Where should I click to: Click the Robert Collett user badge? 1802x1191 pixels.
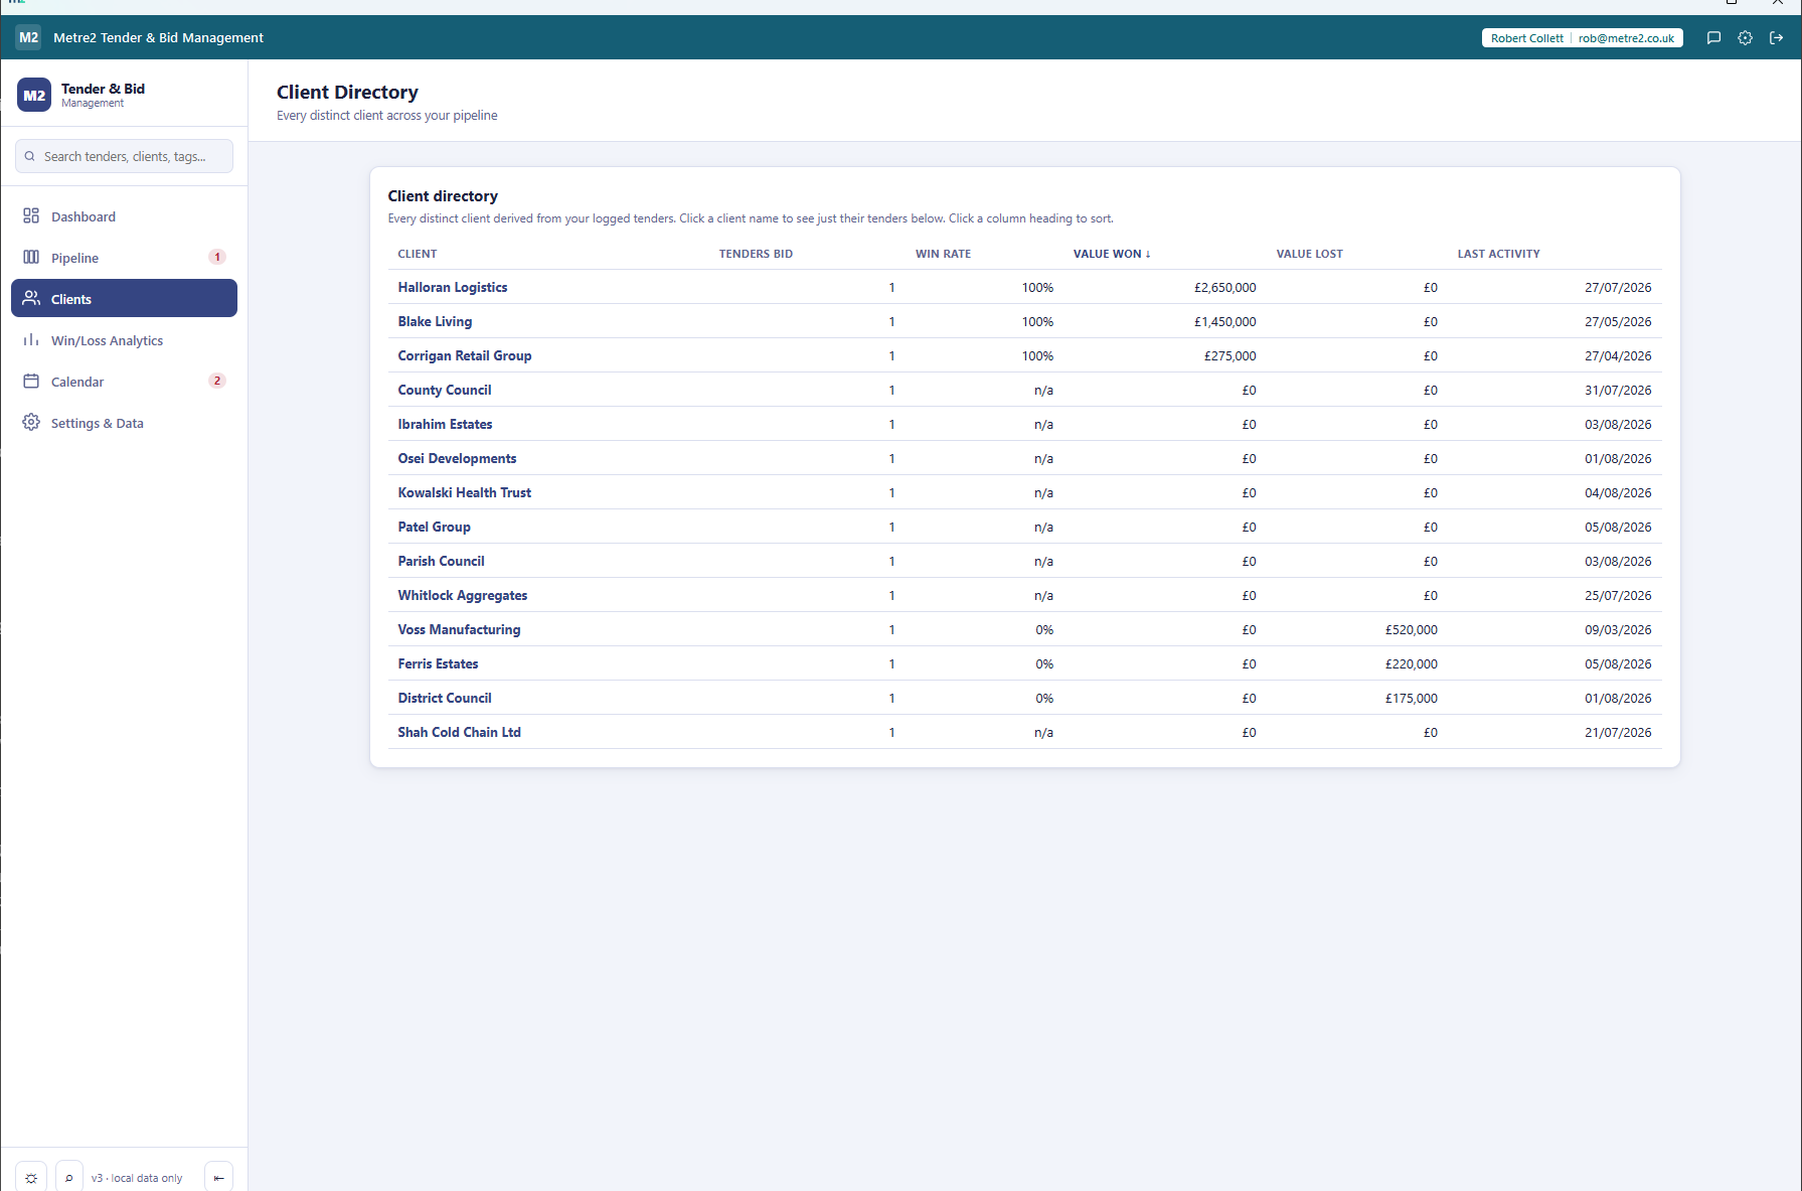click(1582, 38)
